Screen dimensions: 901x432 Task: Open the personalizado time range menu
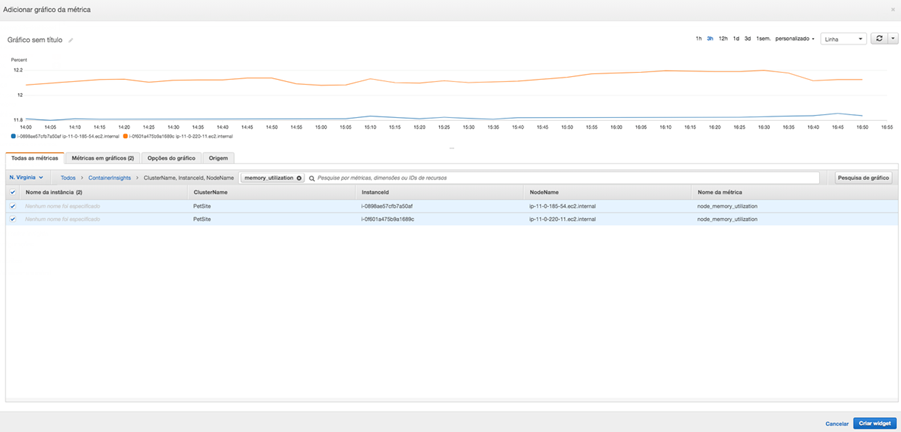(x=795, y=38)
